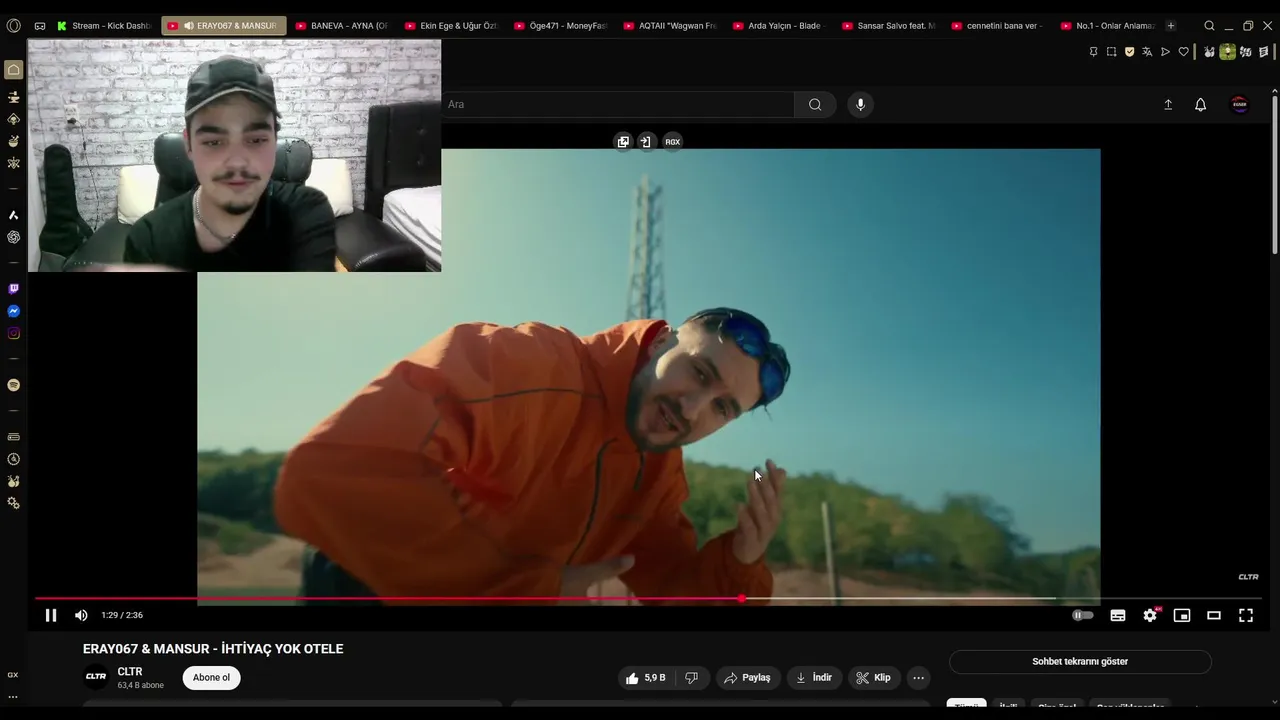Enter fullscreen mode

tap(1246, 615)
